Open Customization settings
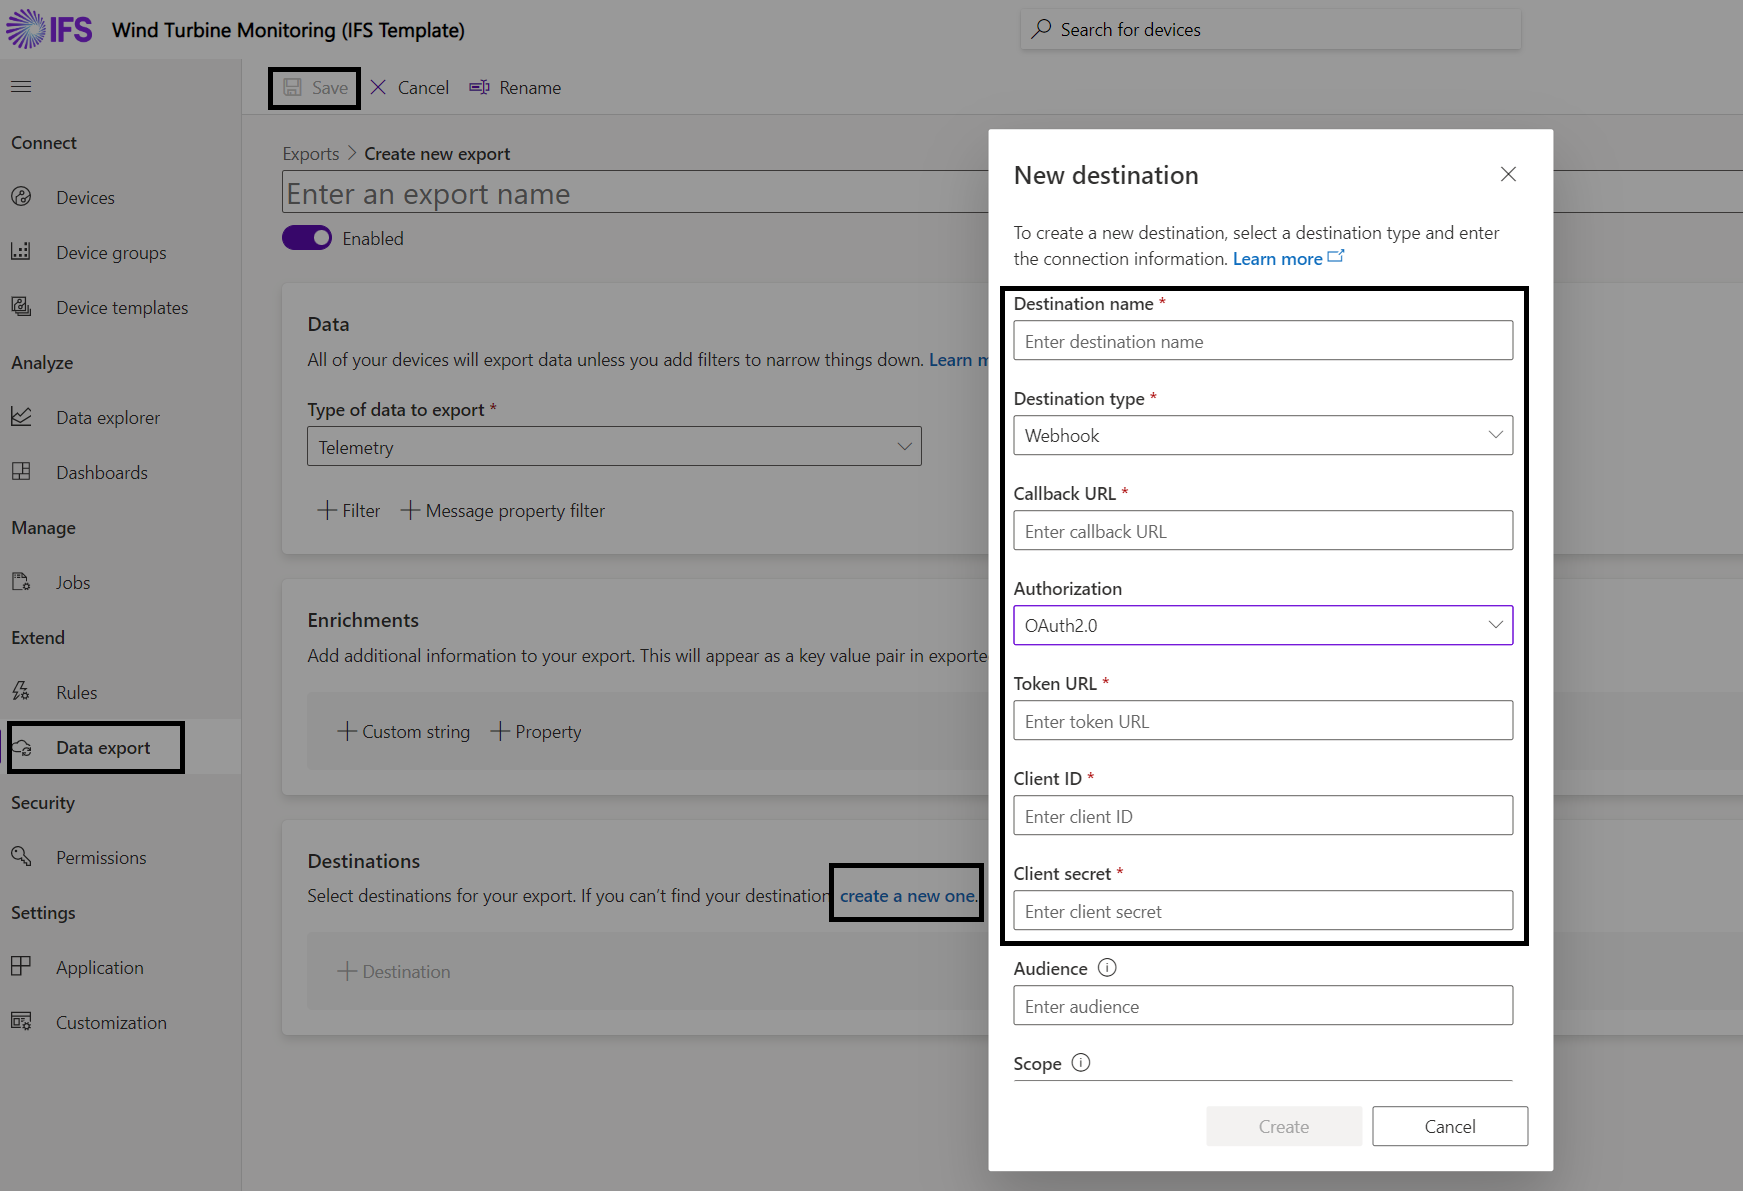The image size is (1743, 1191). coord(111,1022)
